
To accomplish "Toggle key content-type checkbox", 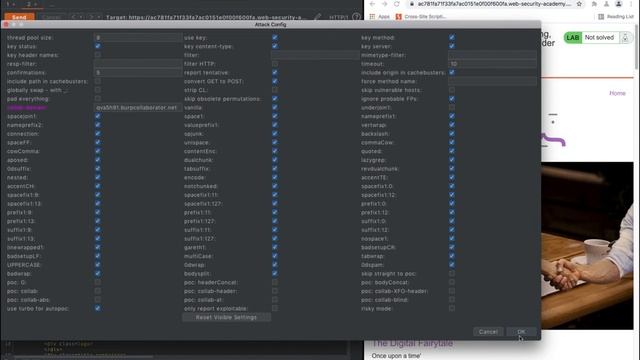I will pyautogui.click(x=275, y=46).
